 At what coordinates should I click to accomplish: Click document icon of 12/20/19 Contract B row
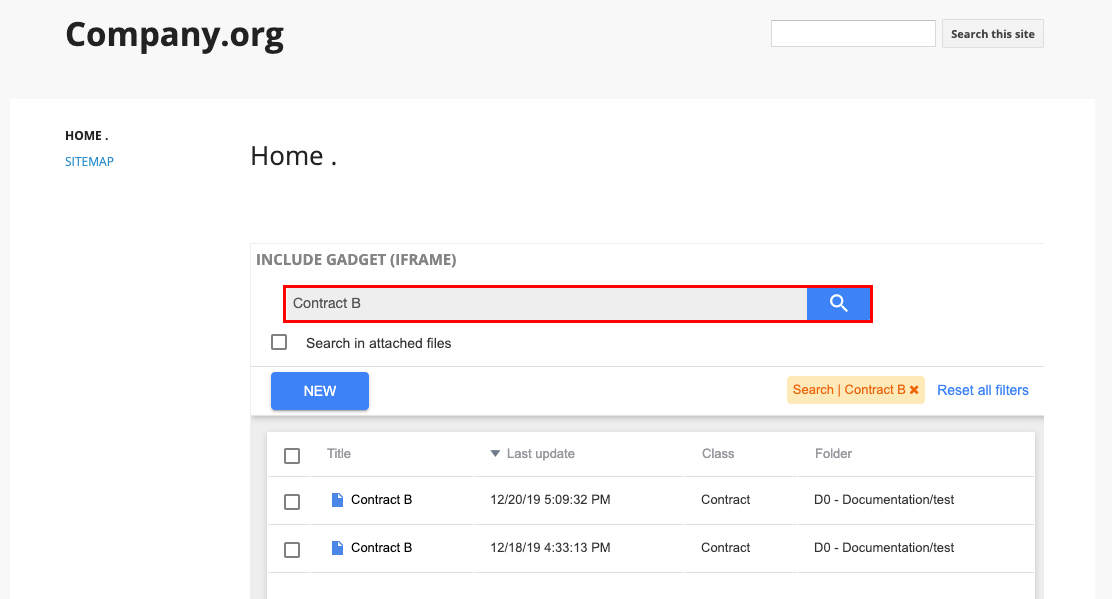pos(338,500)
